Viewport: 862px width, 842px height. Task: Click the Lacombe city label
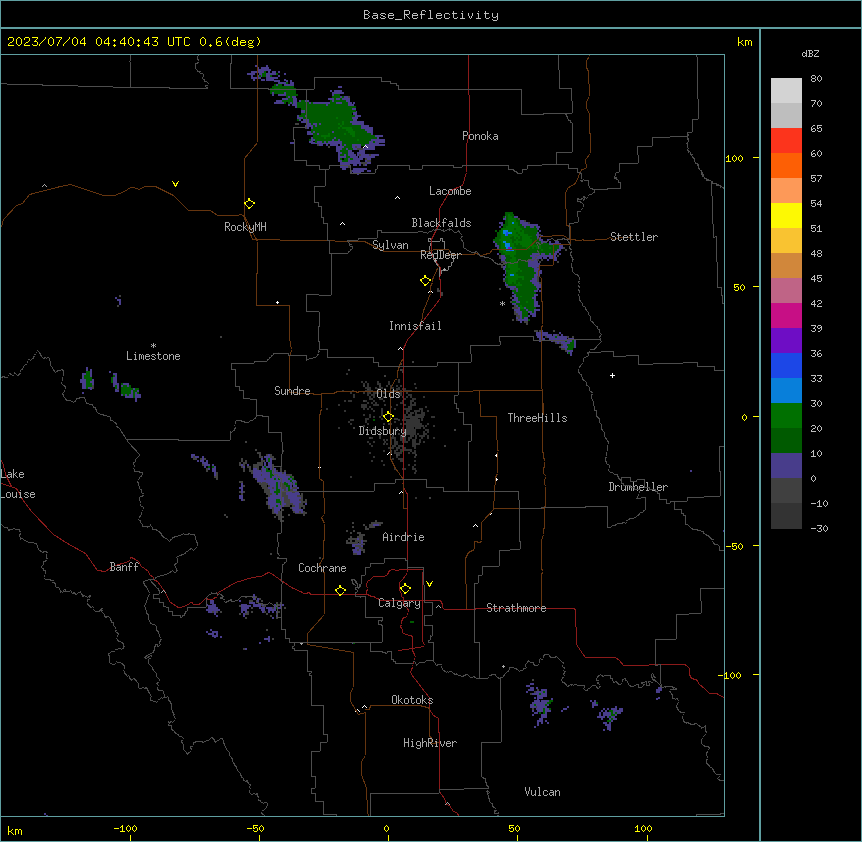pyautogui.click(x=450, y=191)
